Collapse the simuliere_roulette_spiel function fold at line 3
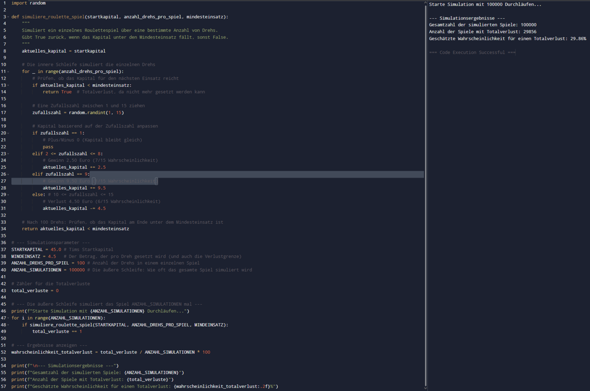The height and width of the screenshot is (391, 590). 8,17
